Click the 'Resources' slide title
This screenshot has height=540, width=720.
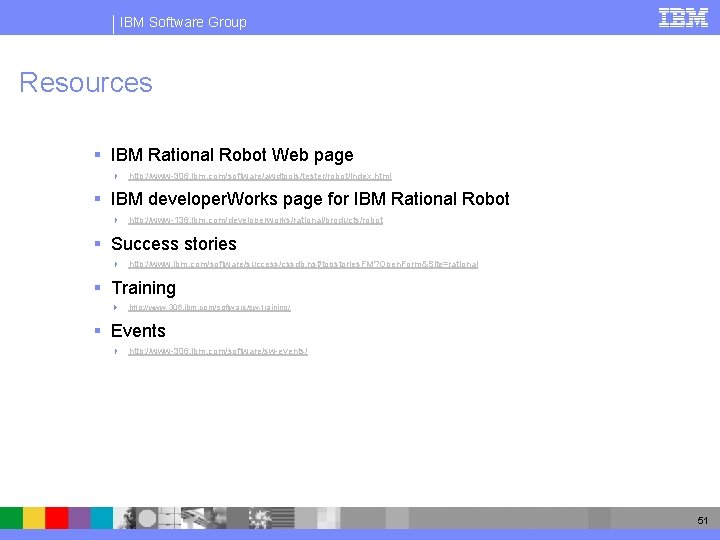(86, 83)
